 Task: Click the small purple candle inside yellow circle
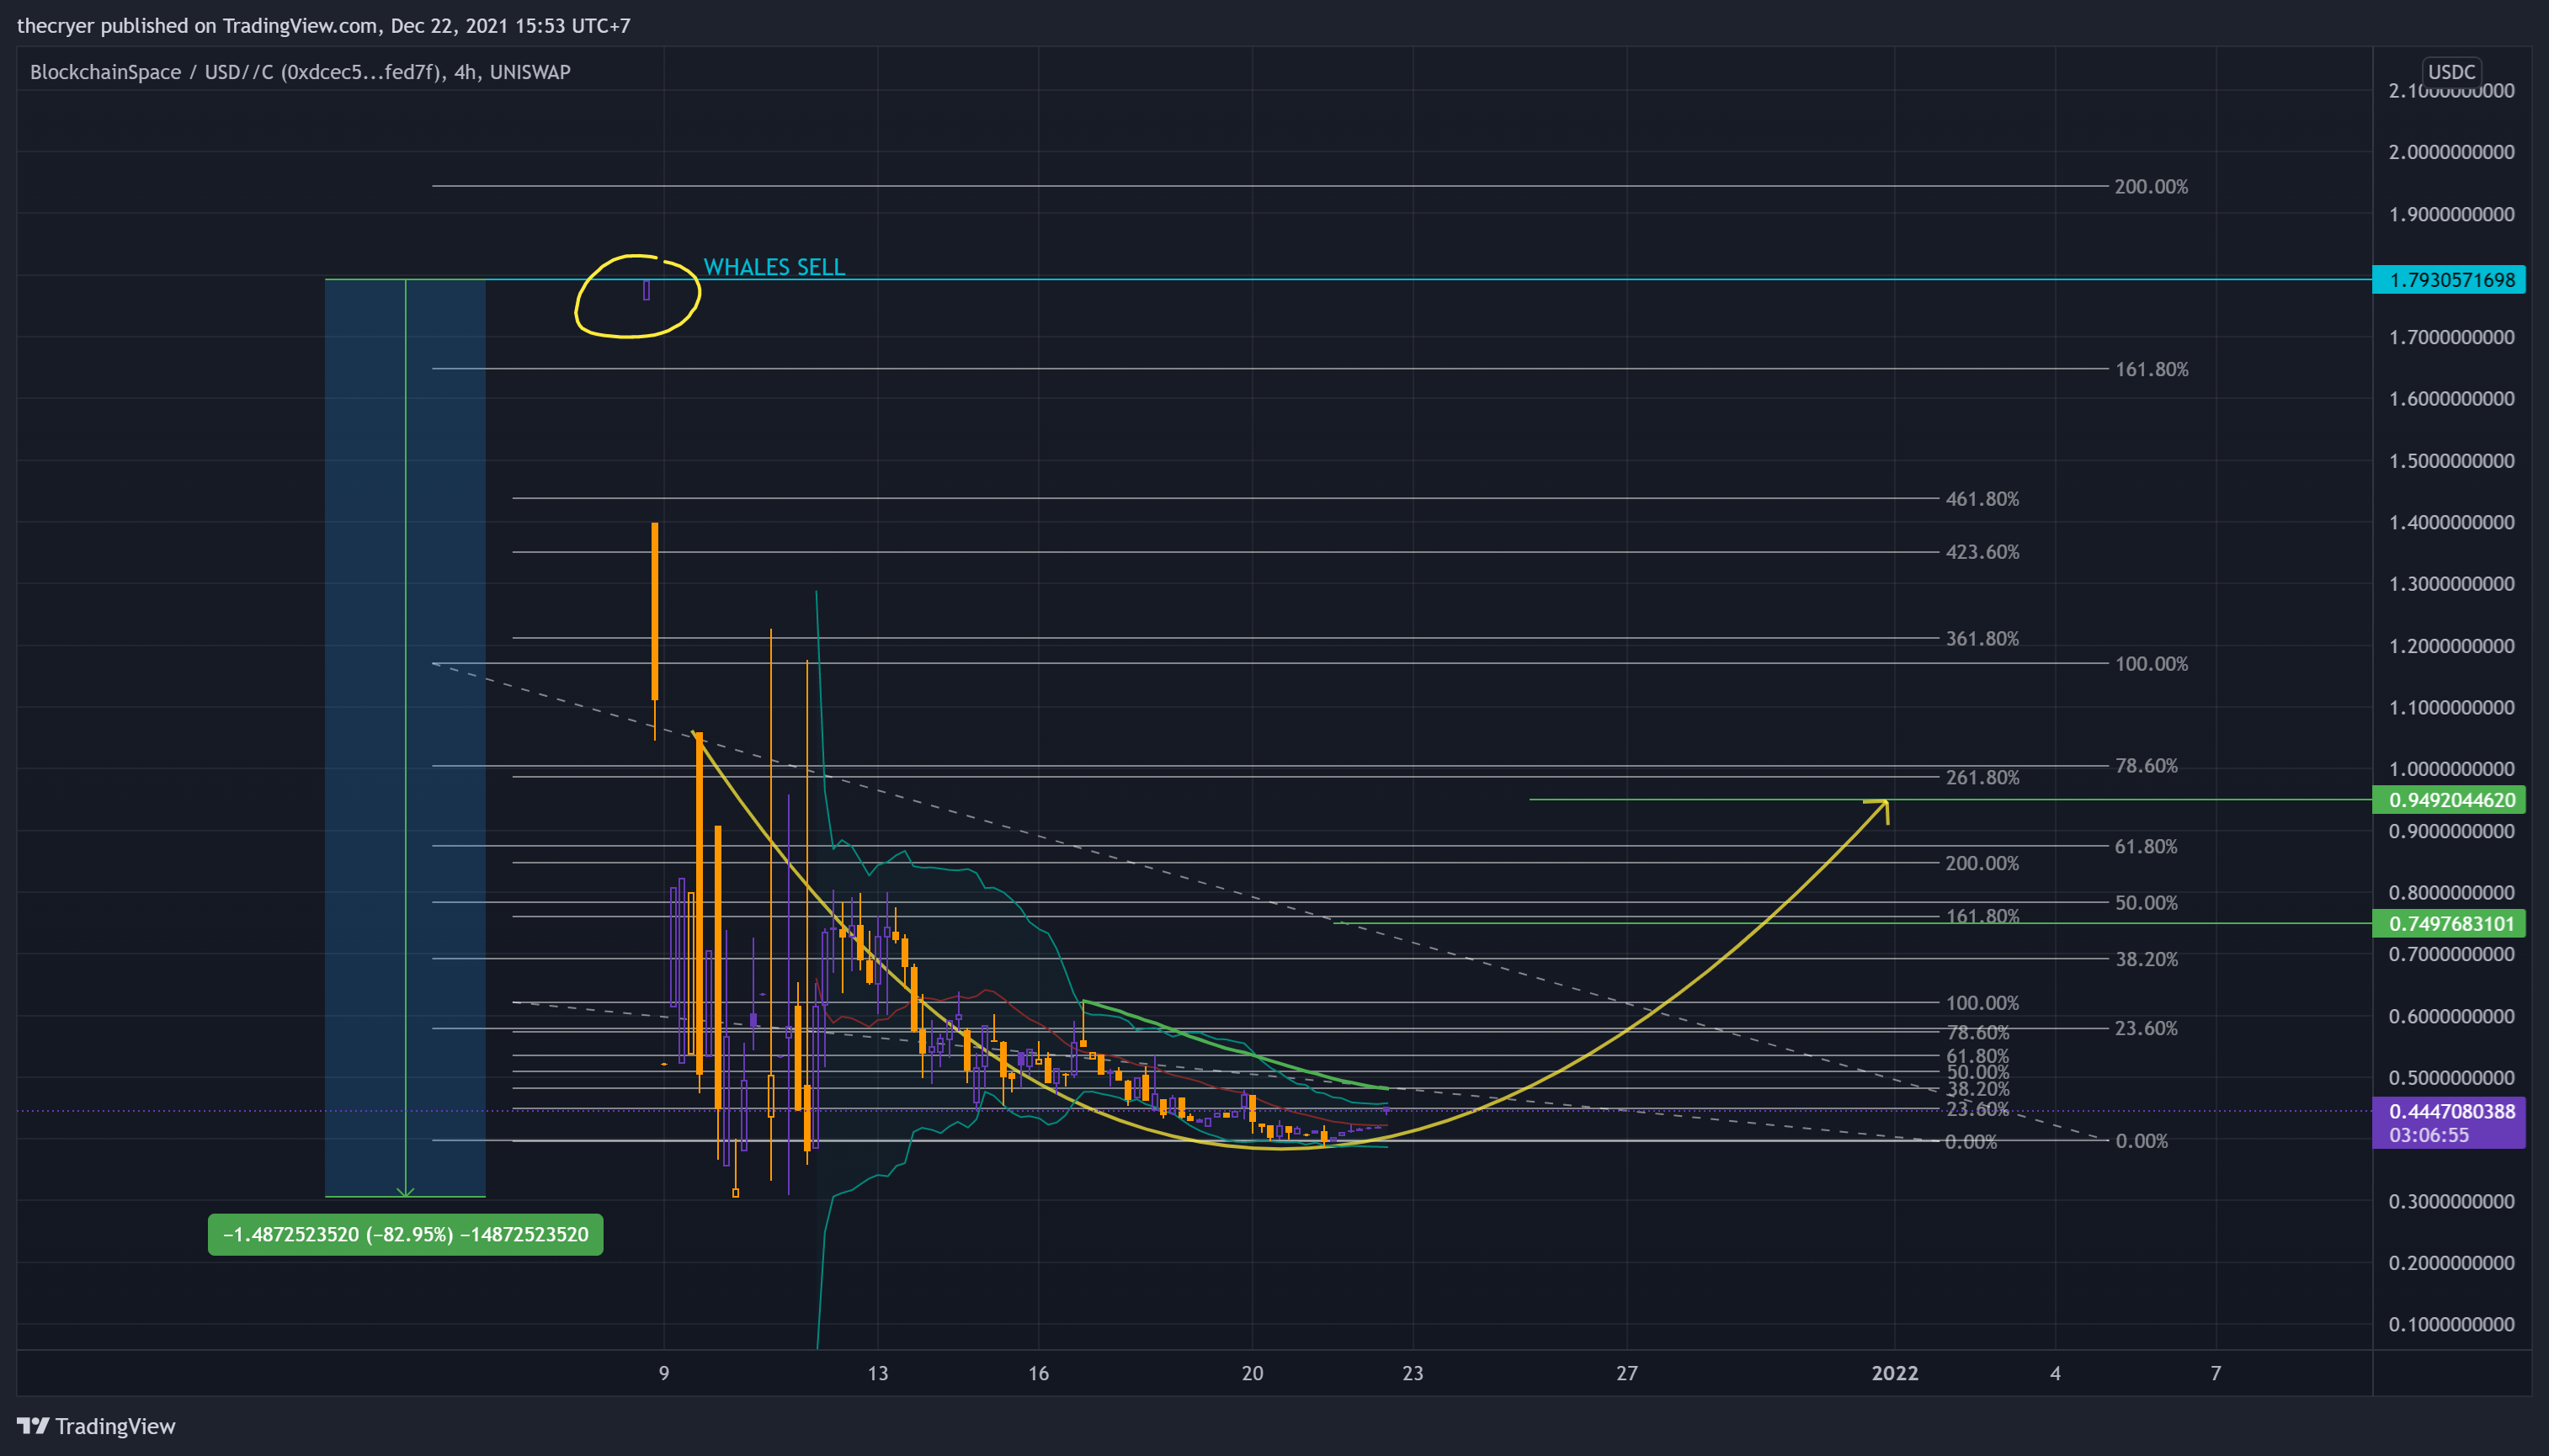[646, 290]
